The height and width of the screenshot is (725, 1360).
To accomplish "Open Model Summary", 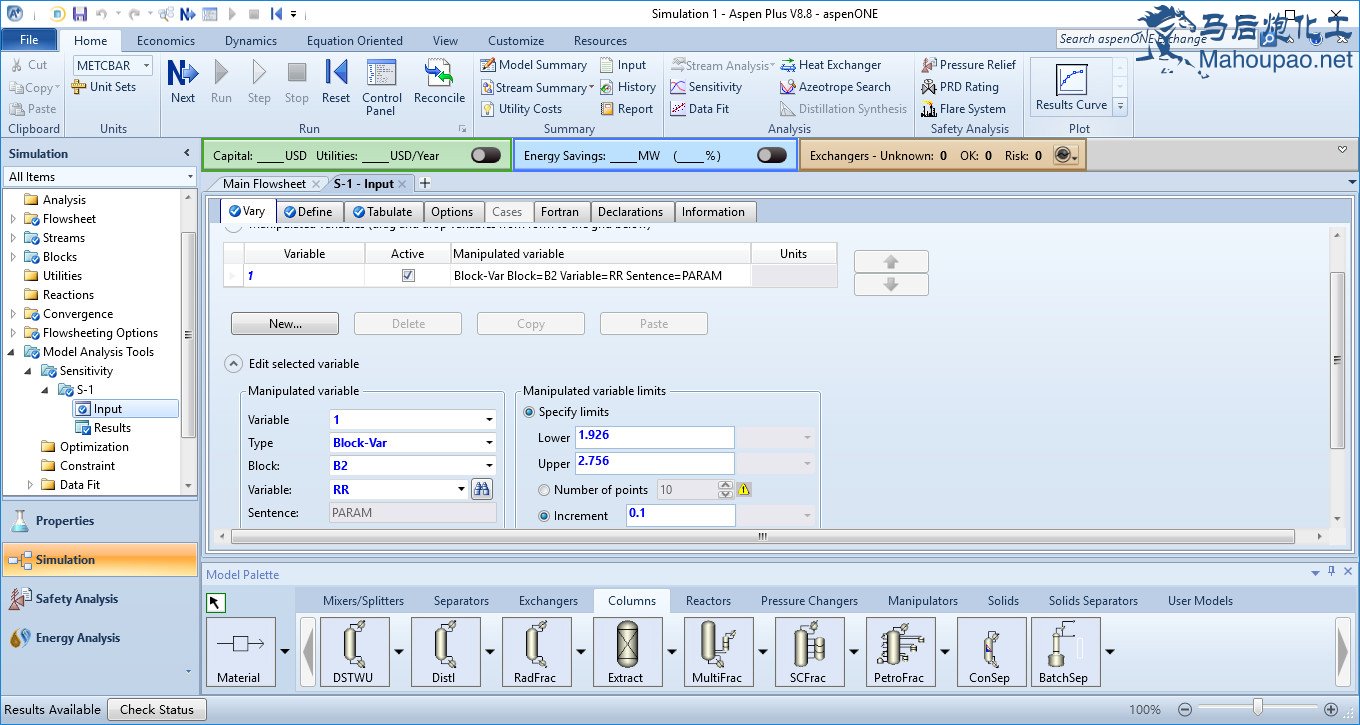I will [x=534, y=65].
